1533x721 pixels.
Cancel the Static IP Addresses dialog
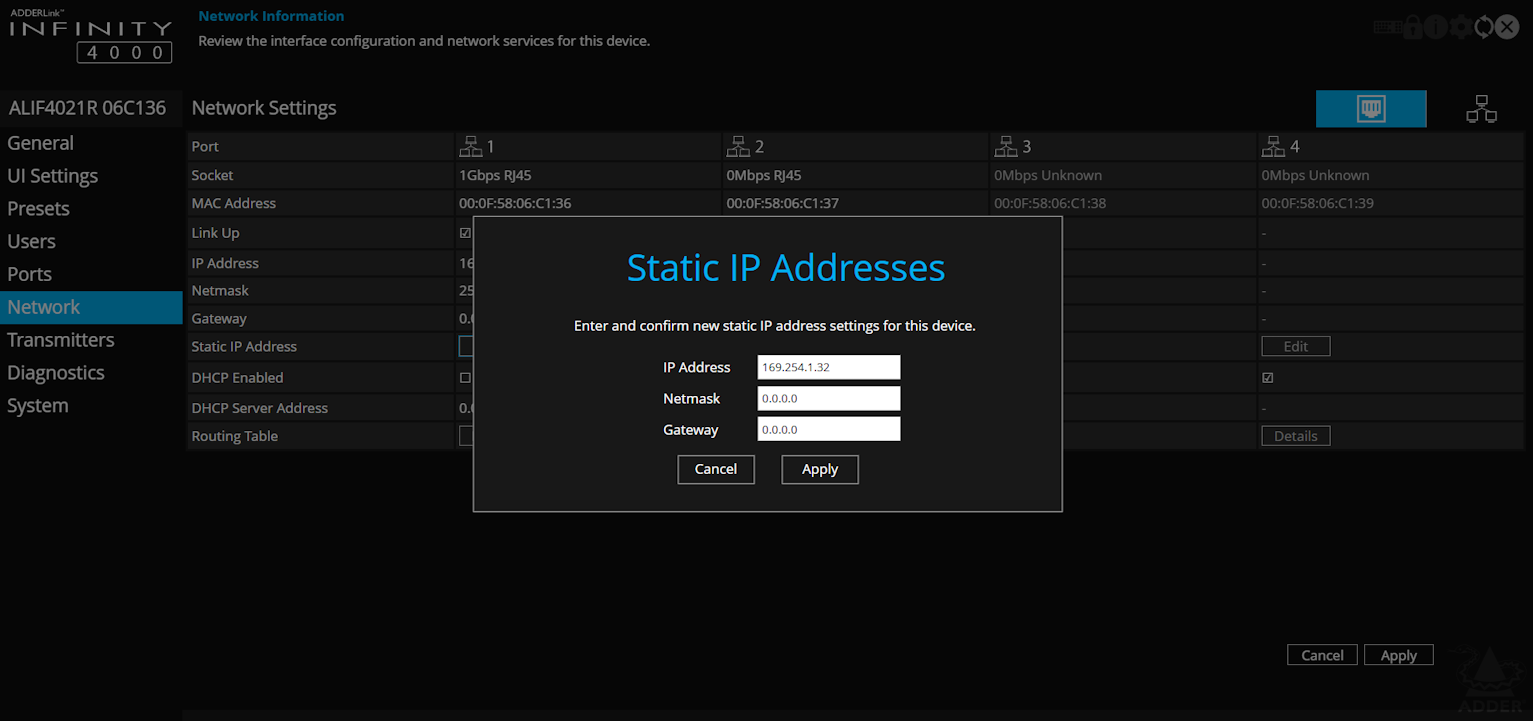[716, 469]
